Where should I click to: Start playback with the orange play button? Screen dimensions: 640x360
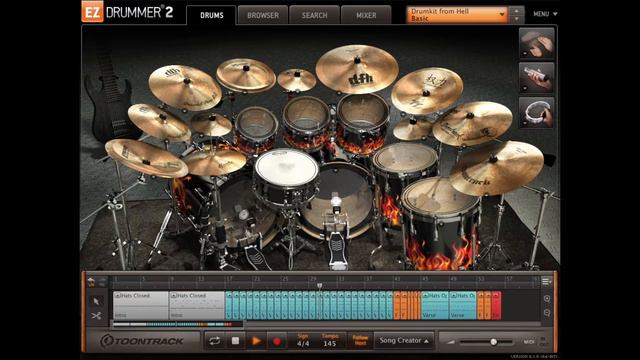point(256,341)
